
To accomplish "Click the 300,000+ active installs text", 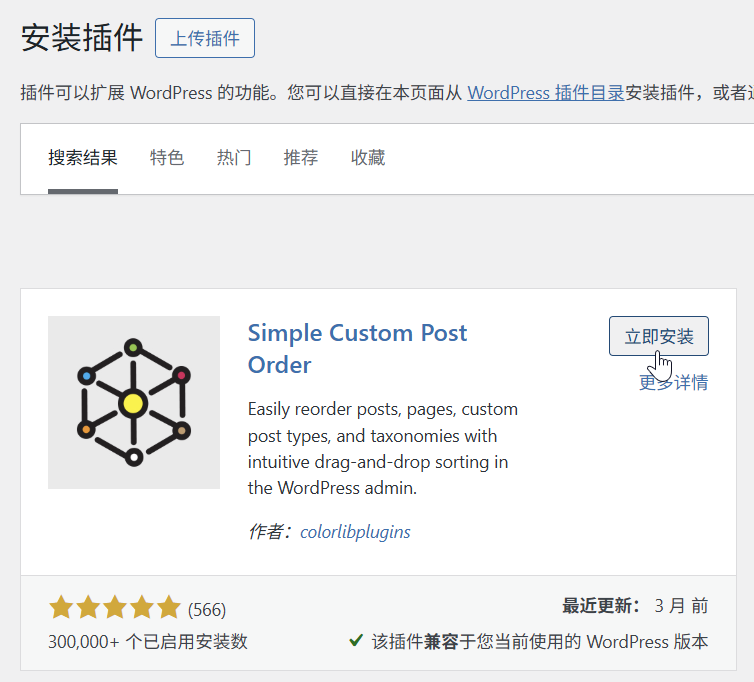I will click(x=148, y=642).
